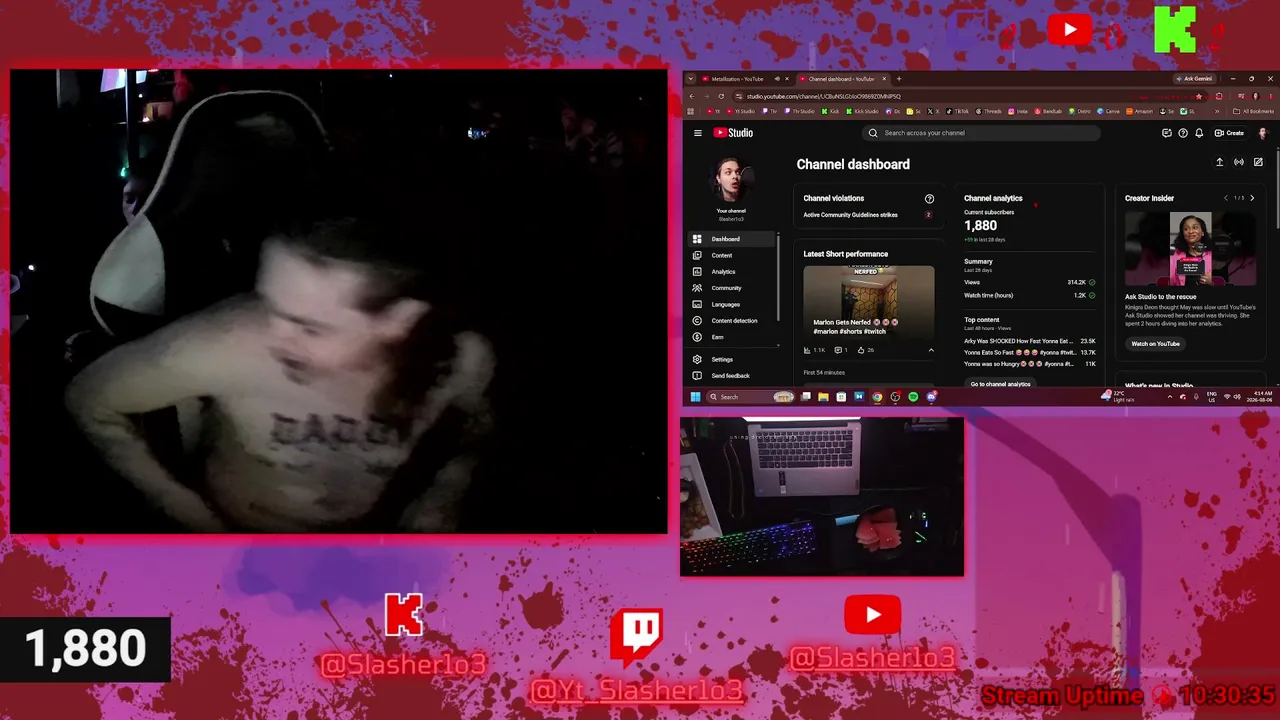Open the TikTok bookmark
The width and height of the screenshot is (1280, 720).
click(x=958, y=111)
